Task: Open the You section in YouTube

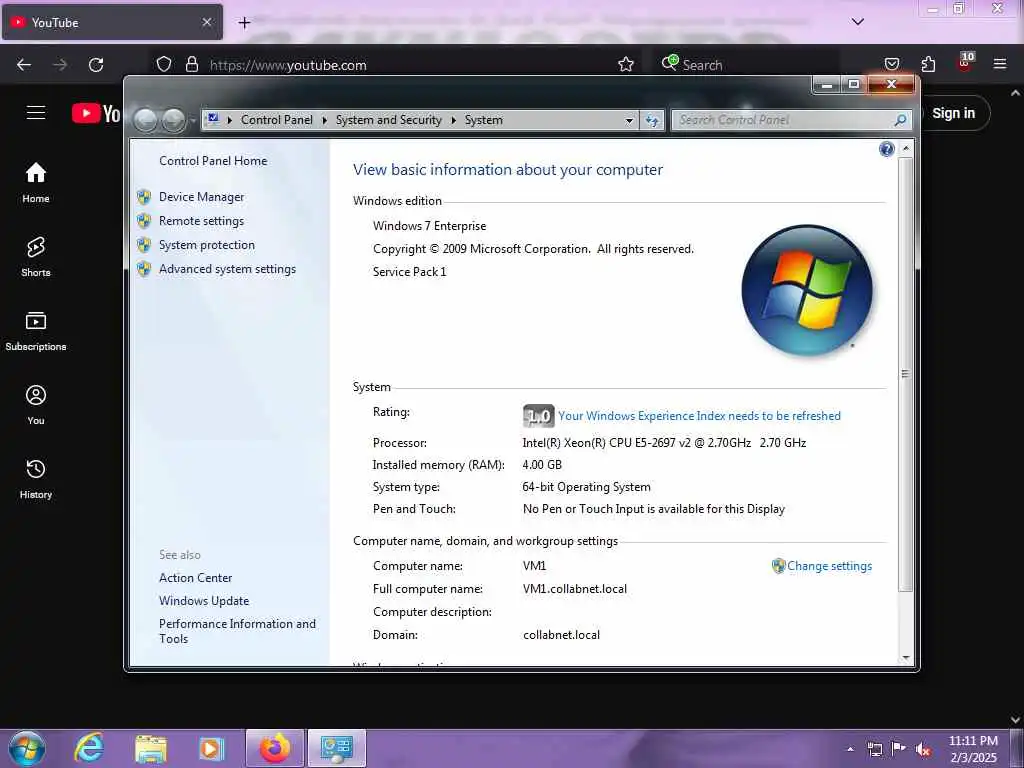Action: click(x=36, y=405)
